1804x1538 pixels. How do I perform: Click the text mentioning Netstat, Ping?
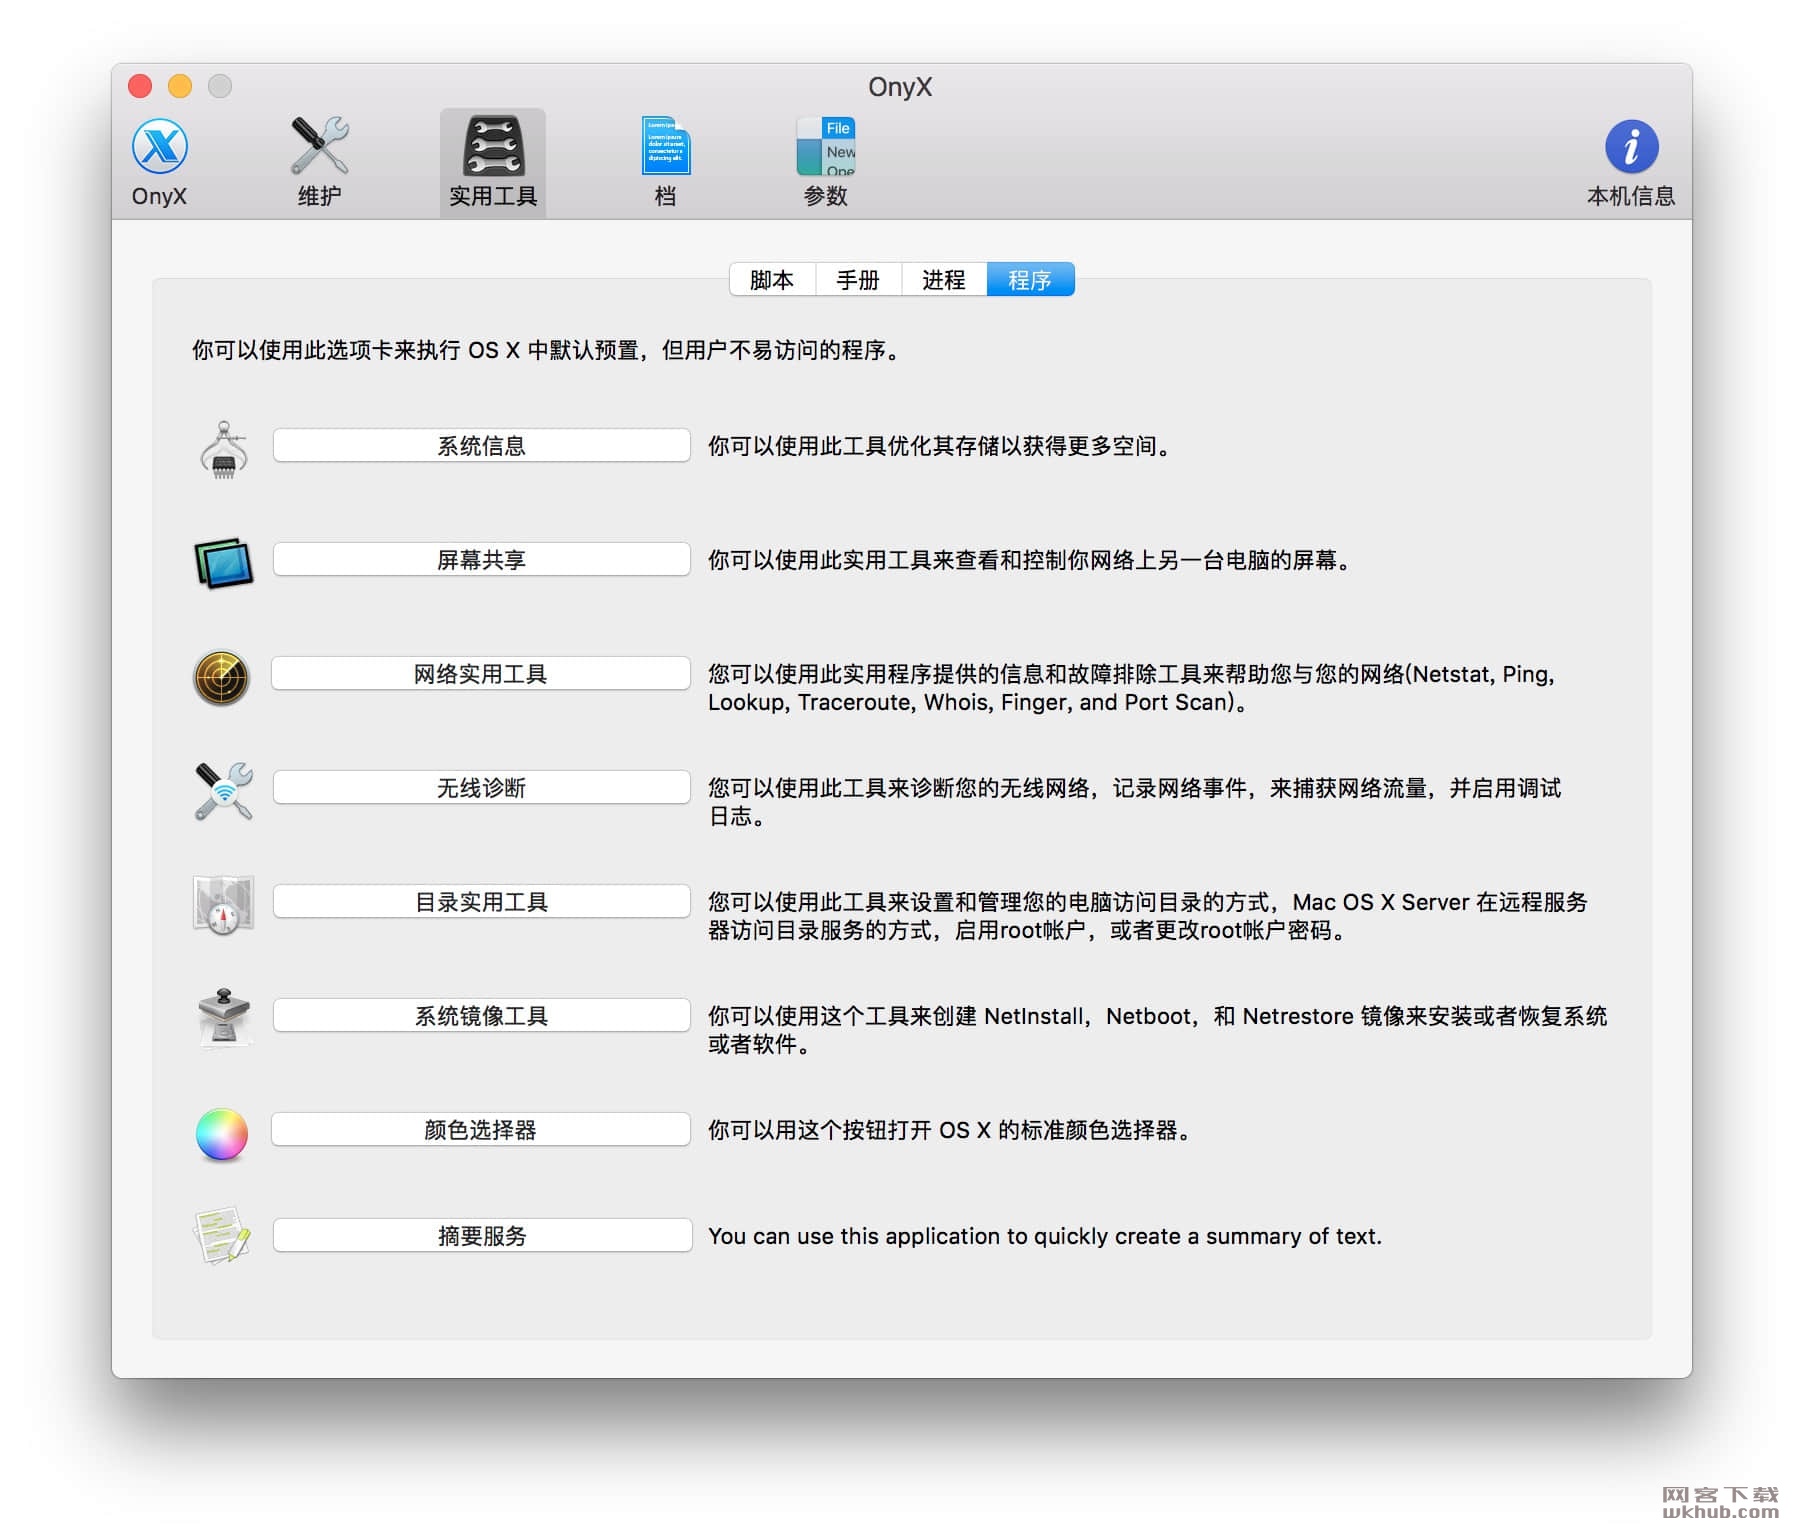point(1131,688)
